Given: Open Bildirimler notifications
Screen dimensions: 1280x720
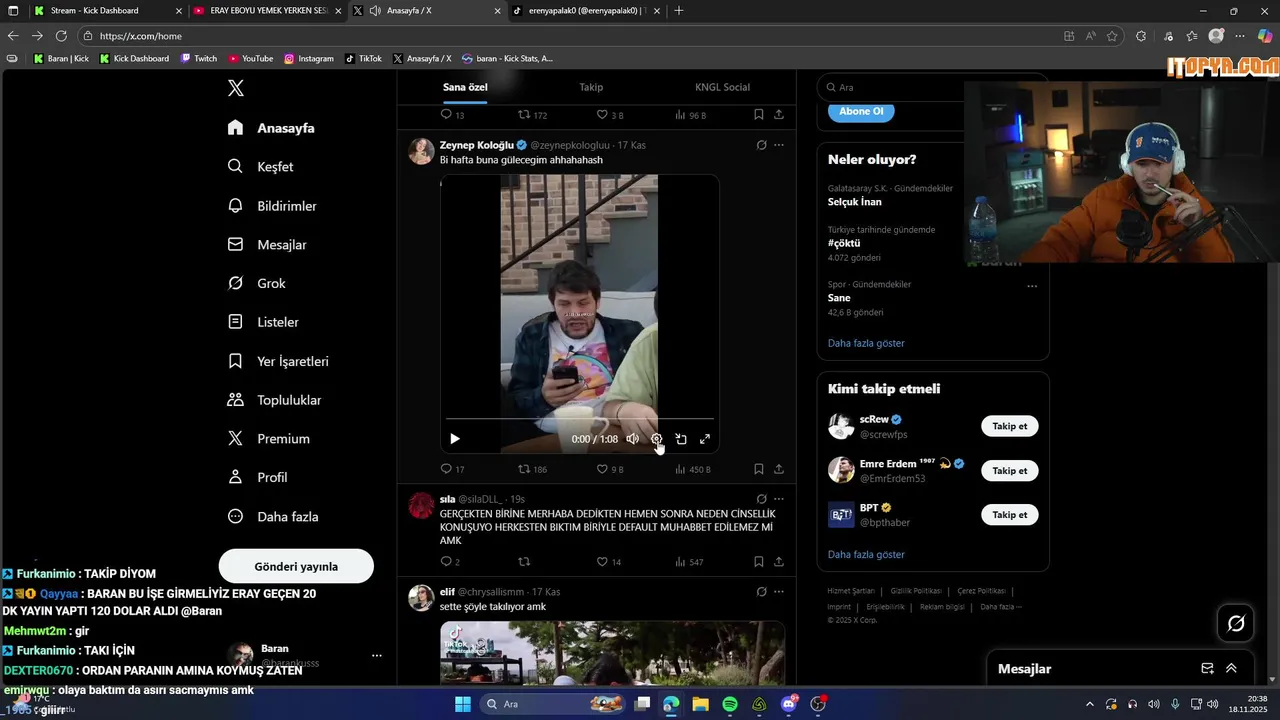Looking at the screenshot, I should click(x=271, y=206).
